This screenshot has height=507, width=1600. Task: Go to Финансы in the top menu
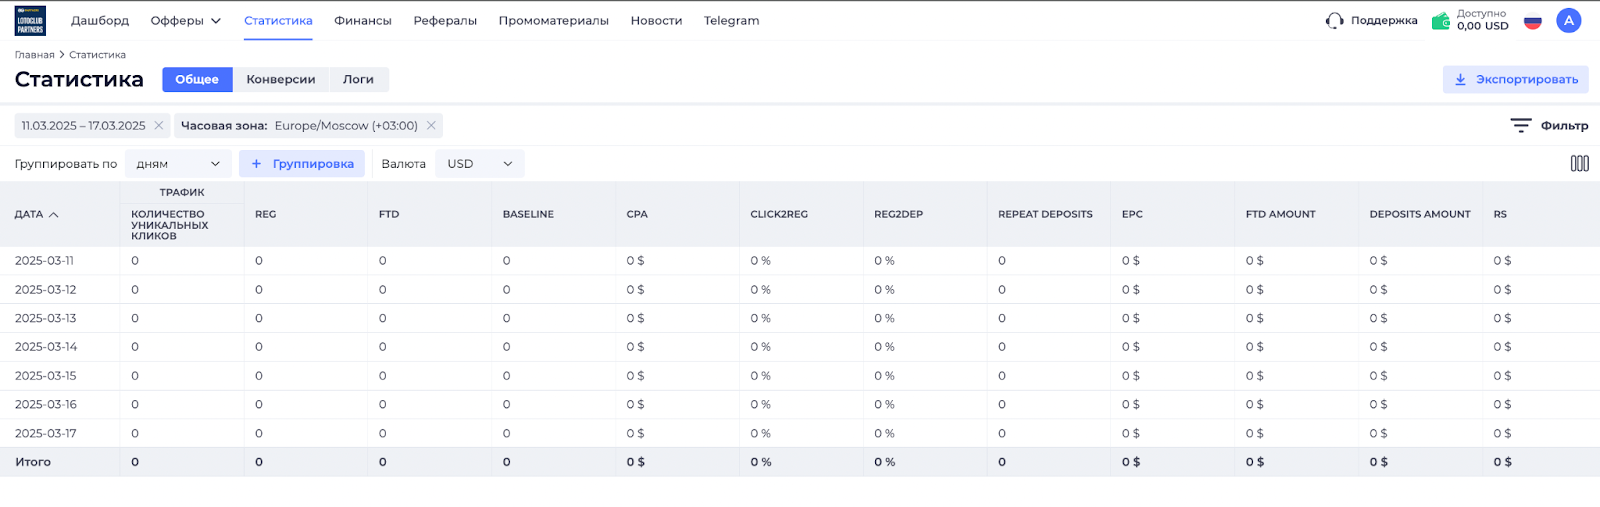(362, 21)
